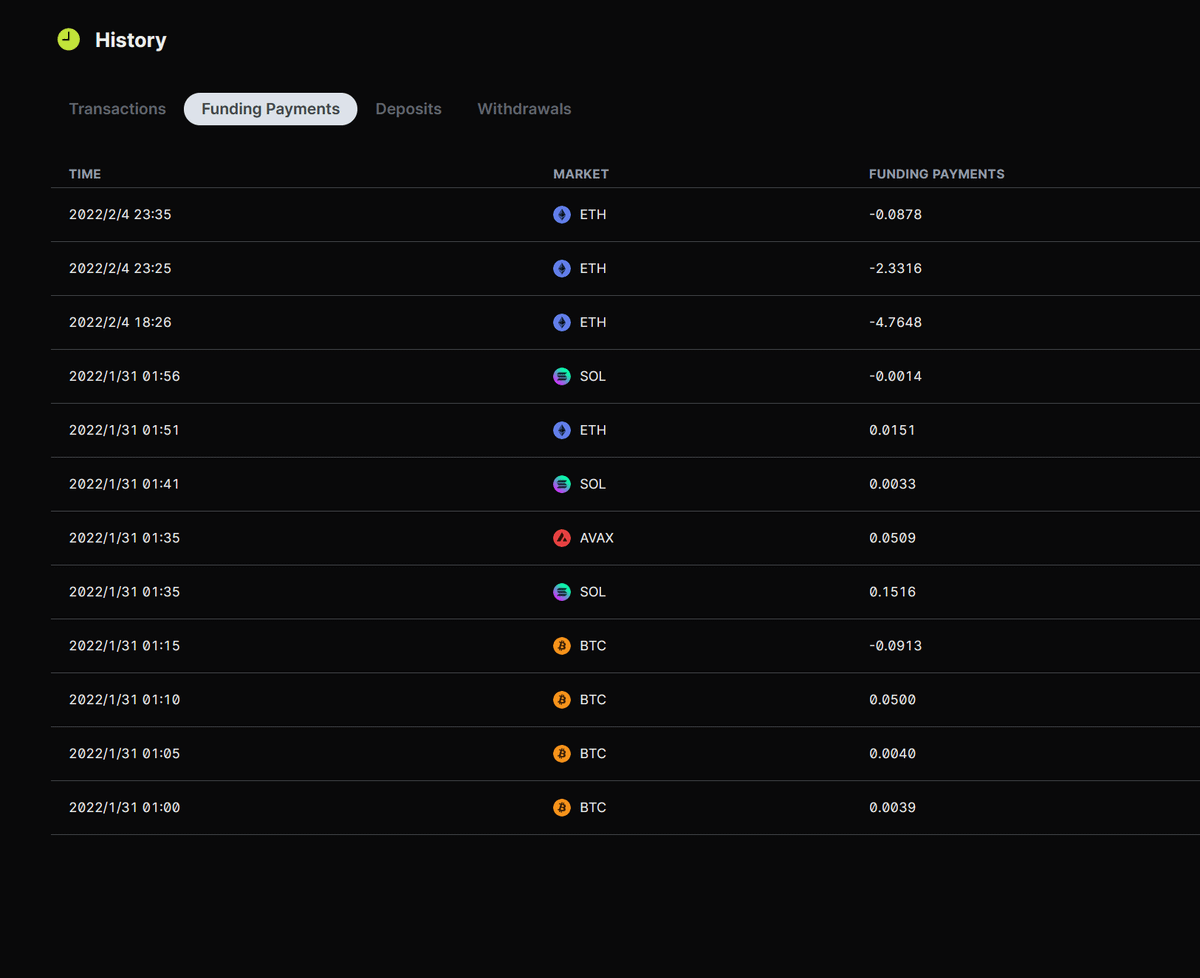Select the 2022/2/4 23:25 timestamp
The height and width of the screenshot is (978, 1200).
pos(120,269)
